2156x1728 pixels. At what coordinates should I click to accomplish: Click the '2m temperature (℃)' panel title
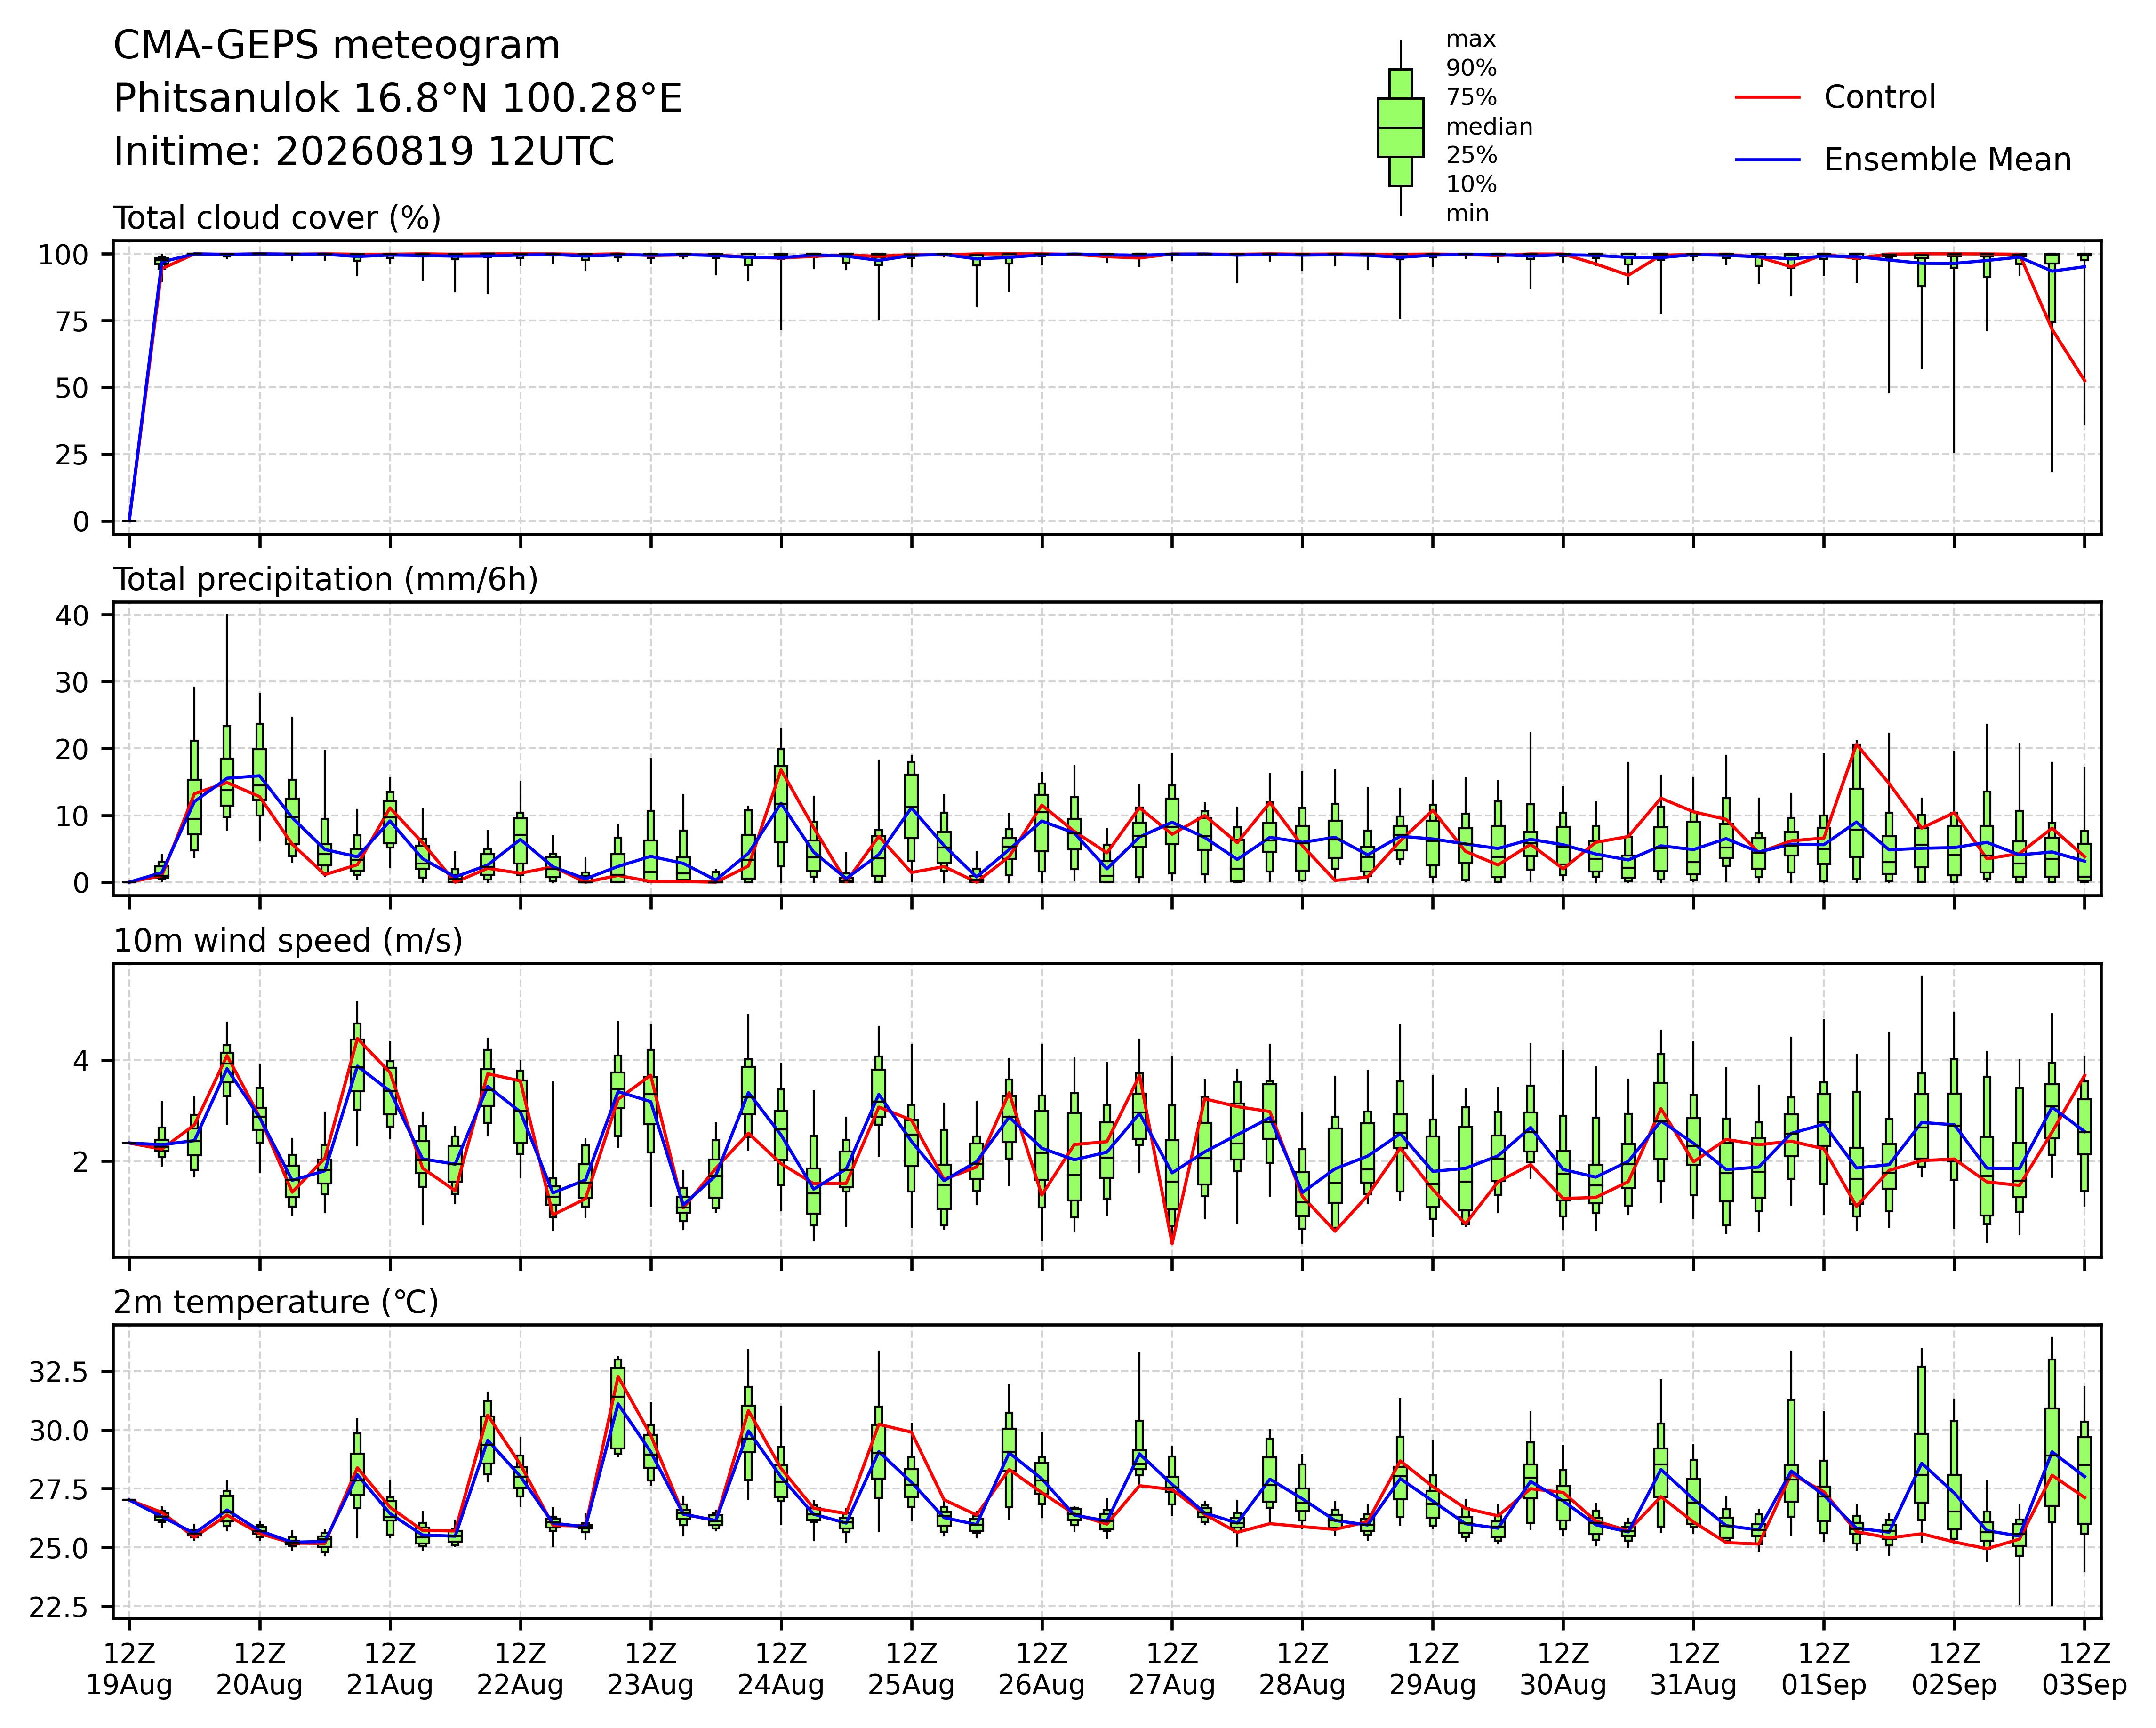276,1303
